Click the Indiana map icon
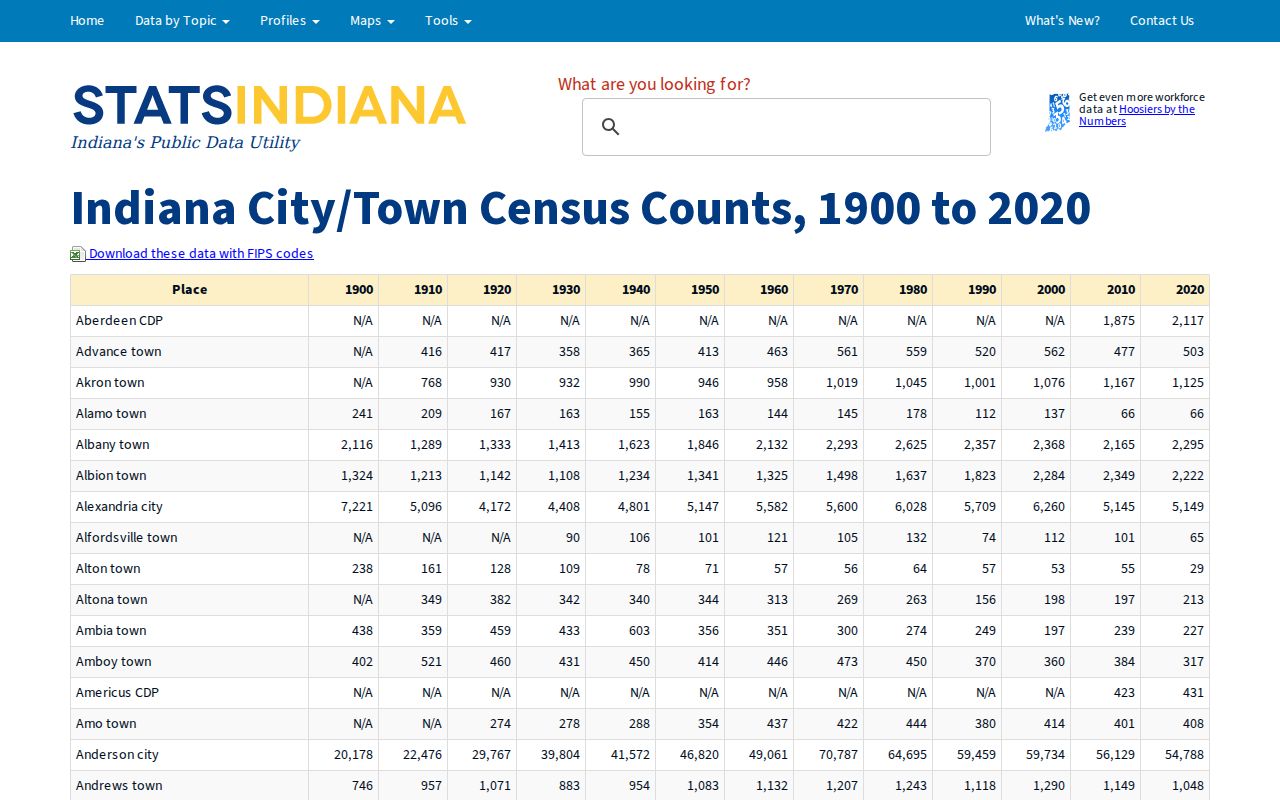Image resolution: width=1280 pixels, height=800 pixels. point(1058,113)
